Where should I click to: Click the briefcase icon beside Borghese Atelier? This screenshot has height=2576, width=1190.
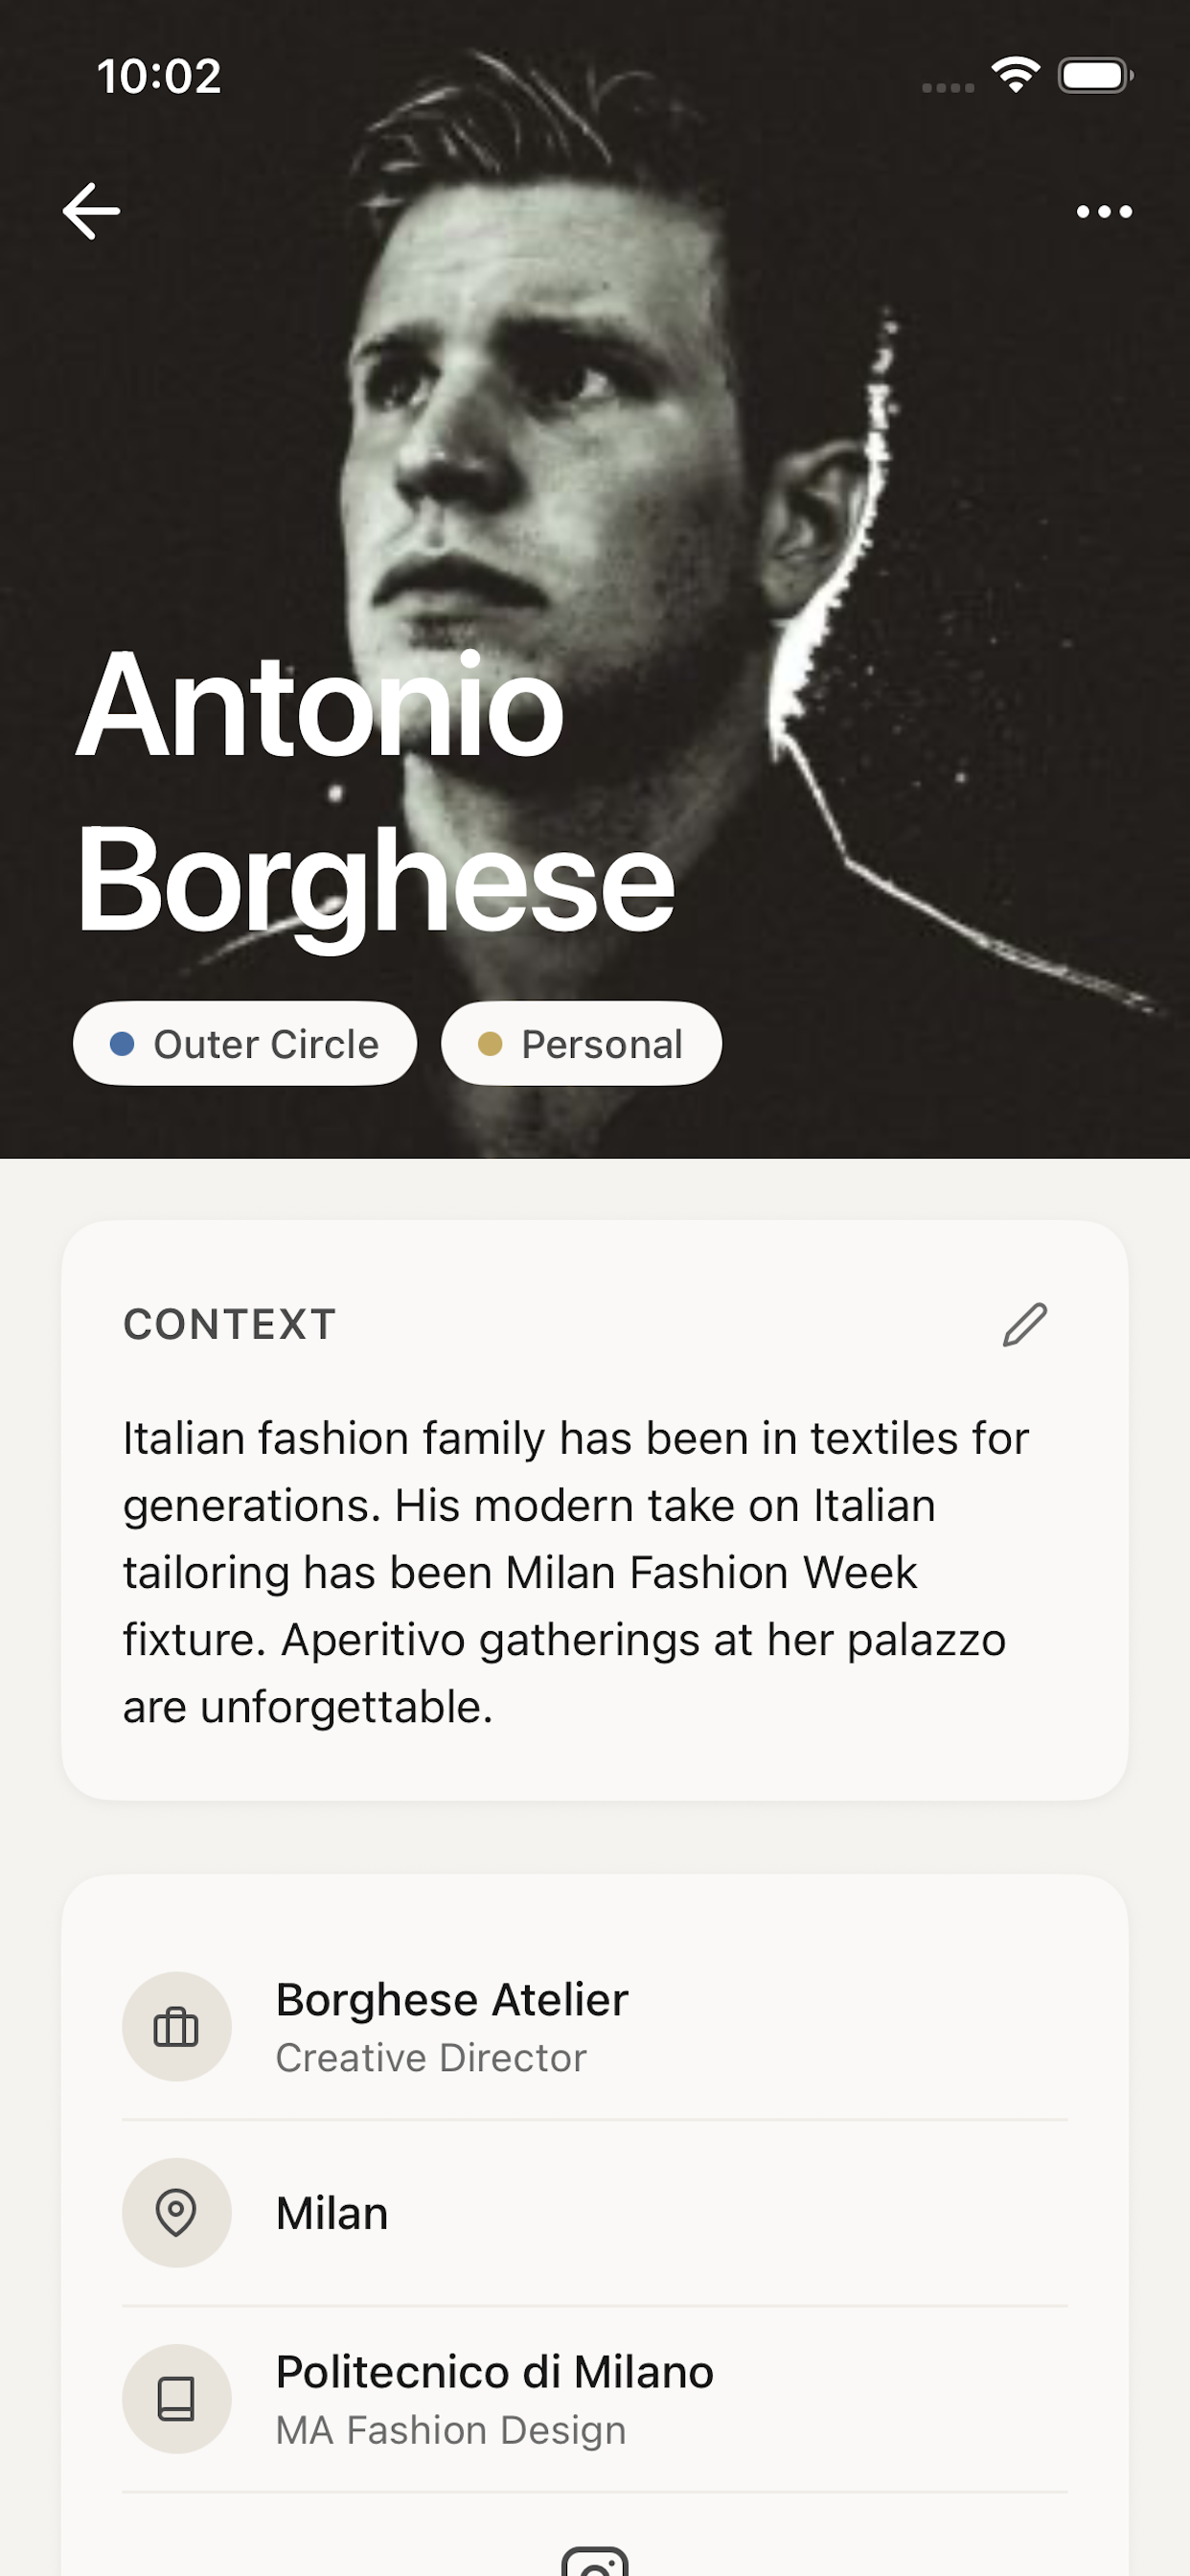point(177,2027)
